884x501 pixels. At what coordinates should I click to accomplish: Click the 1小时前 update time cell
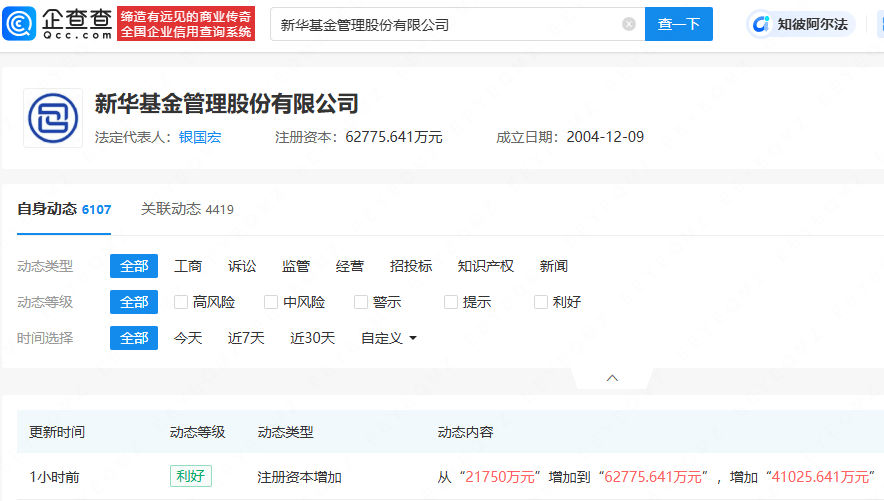54,477
